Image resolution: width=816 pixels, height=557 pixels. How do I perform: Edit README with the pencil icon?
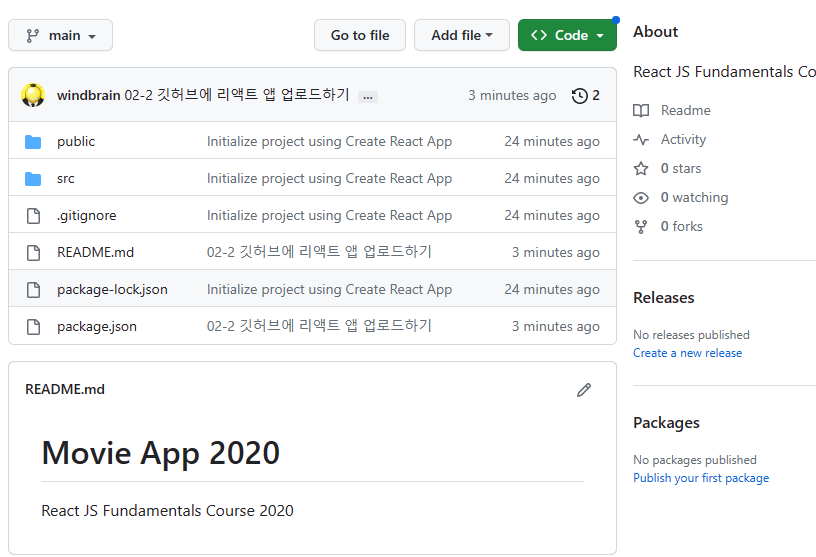[x=584, y=390]
